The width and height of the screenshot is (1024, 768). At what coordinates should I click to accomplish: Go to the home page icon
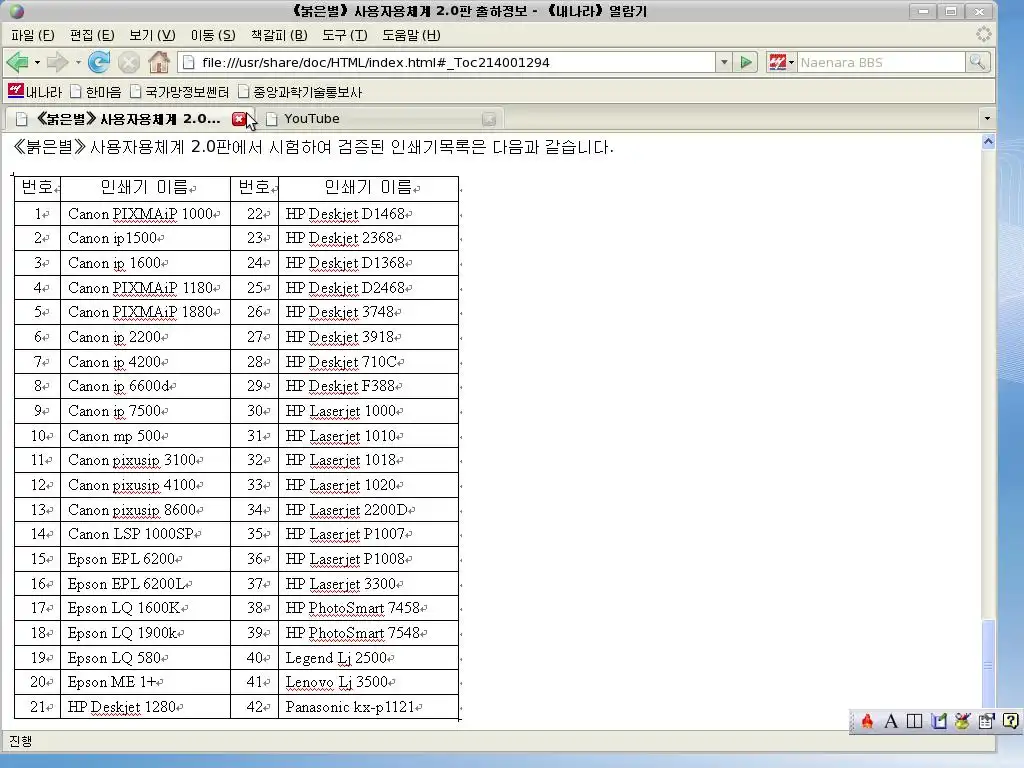pyautogui.click(x=159, y=63)
